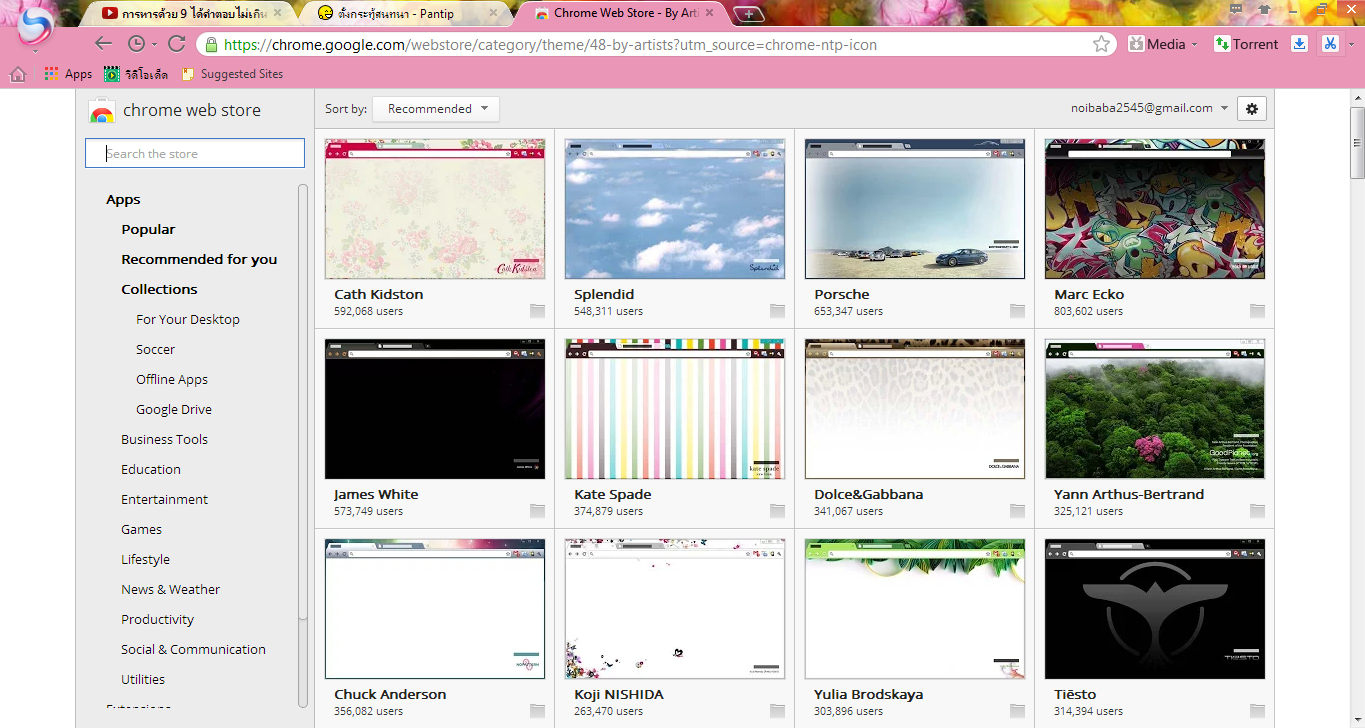Reload the page with the refresh icon
This screenshot has width=1365, height=728.
click(177, 44)
